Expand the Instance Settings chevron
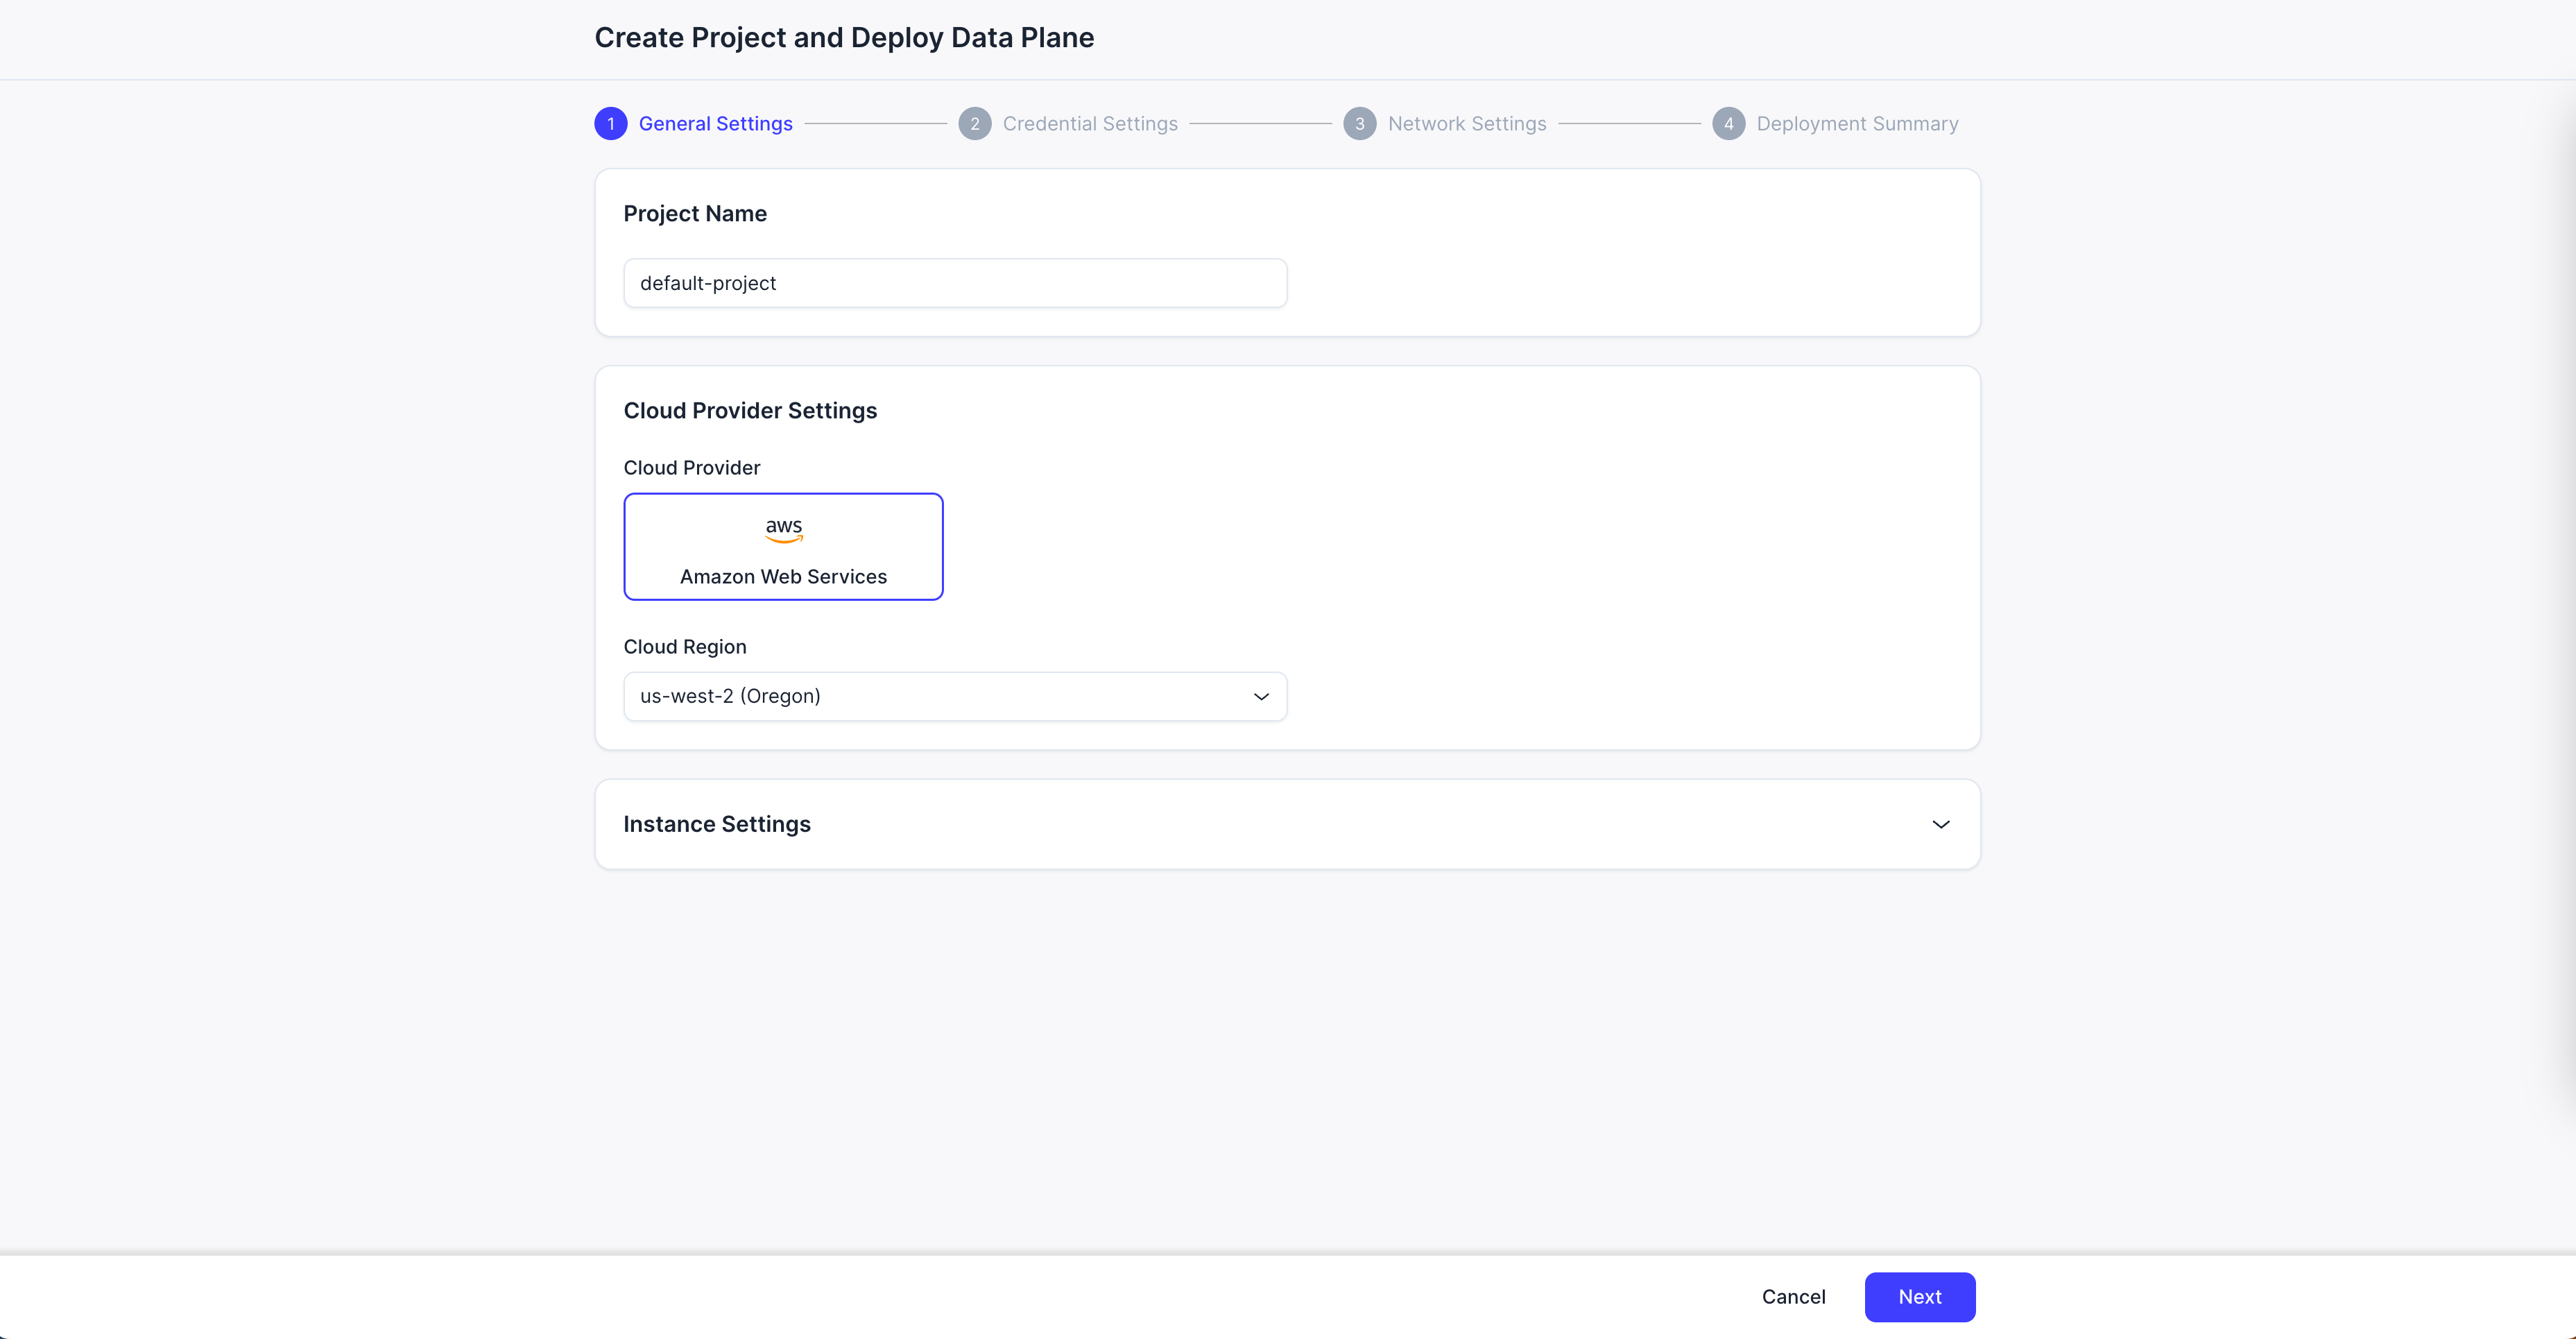2576x1339 pixels. coord(1940,824)
